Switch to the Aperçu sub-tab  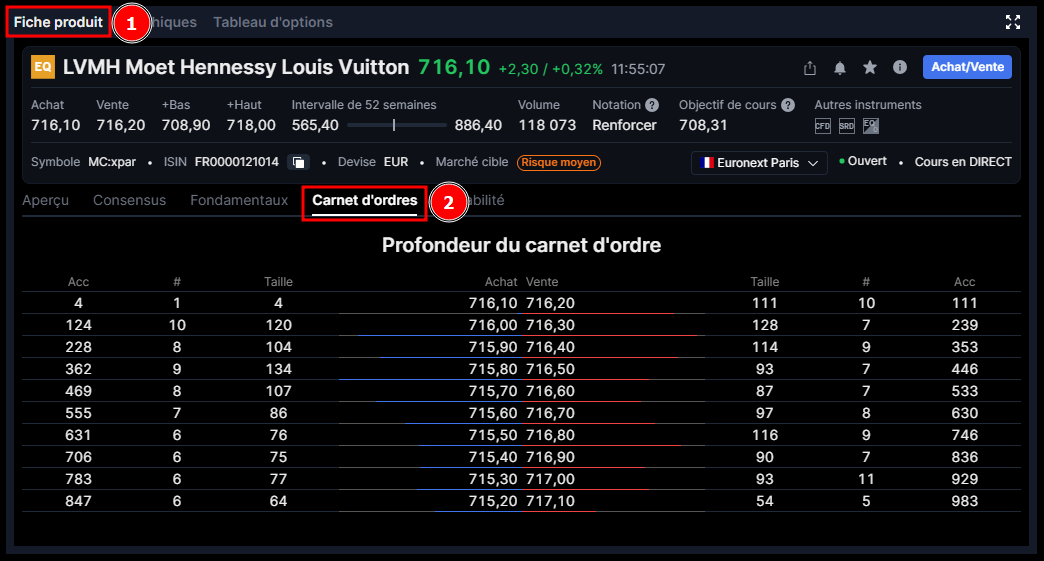click(x=45, y=200)
